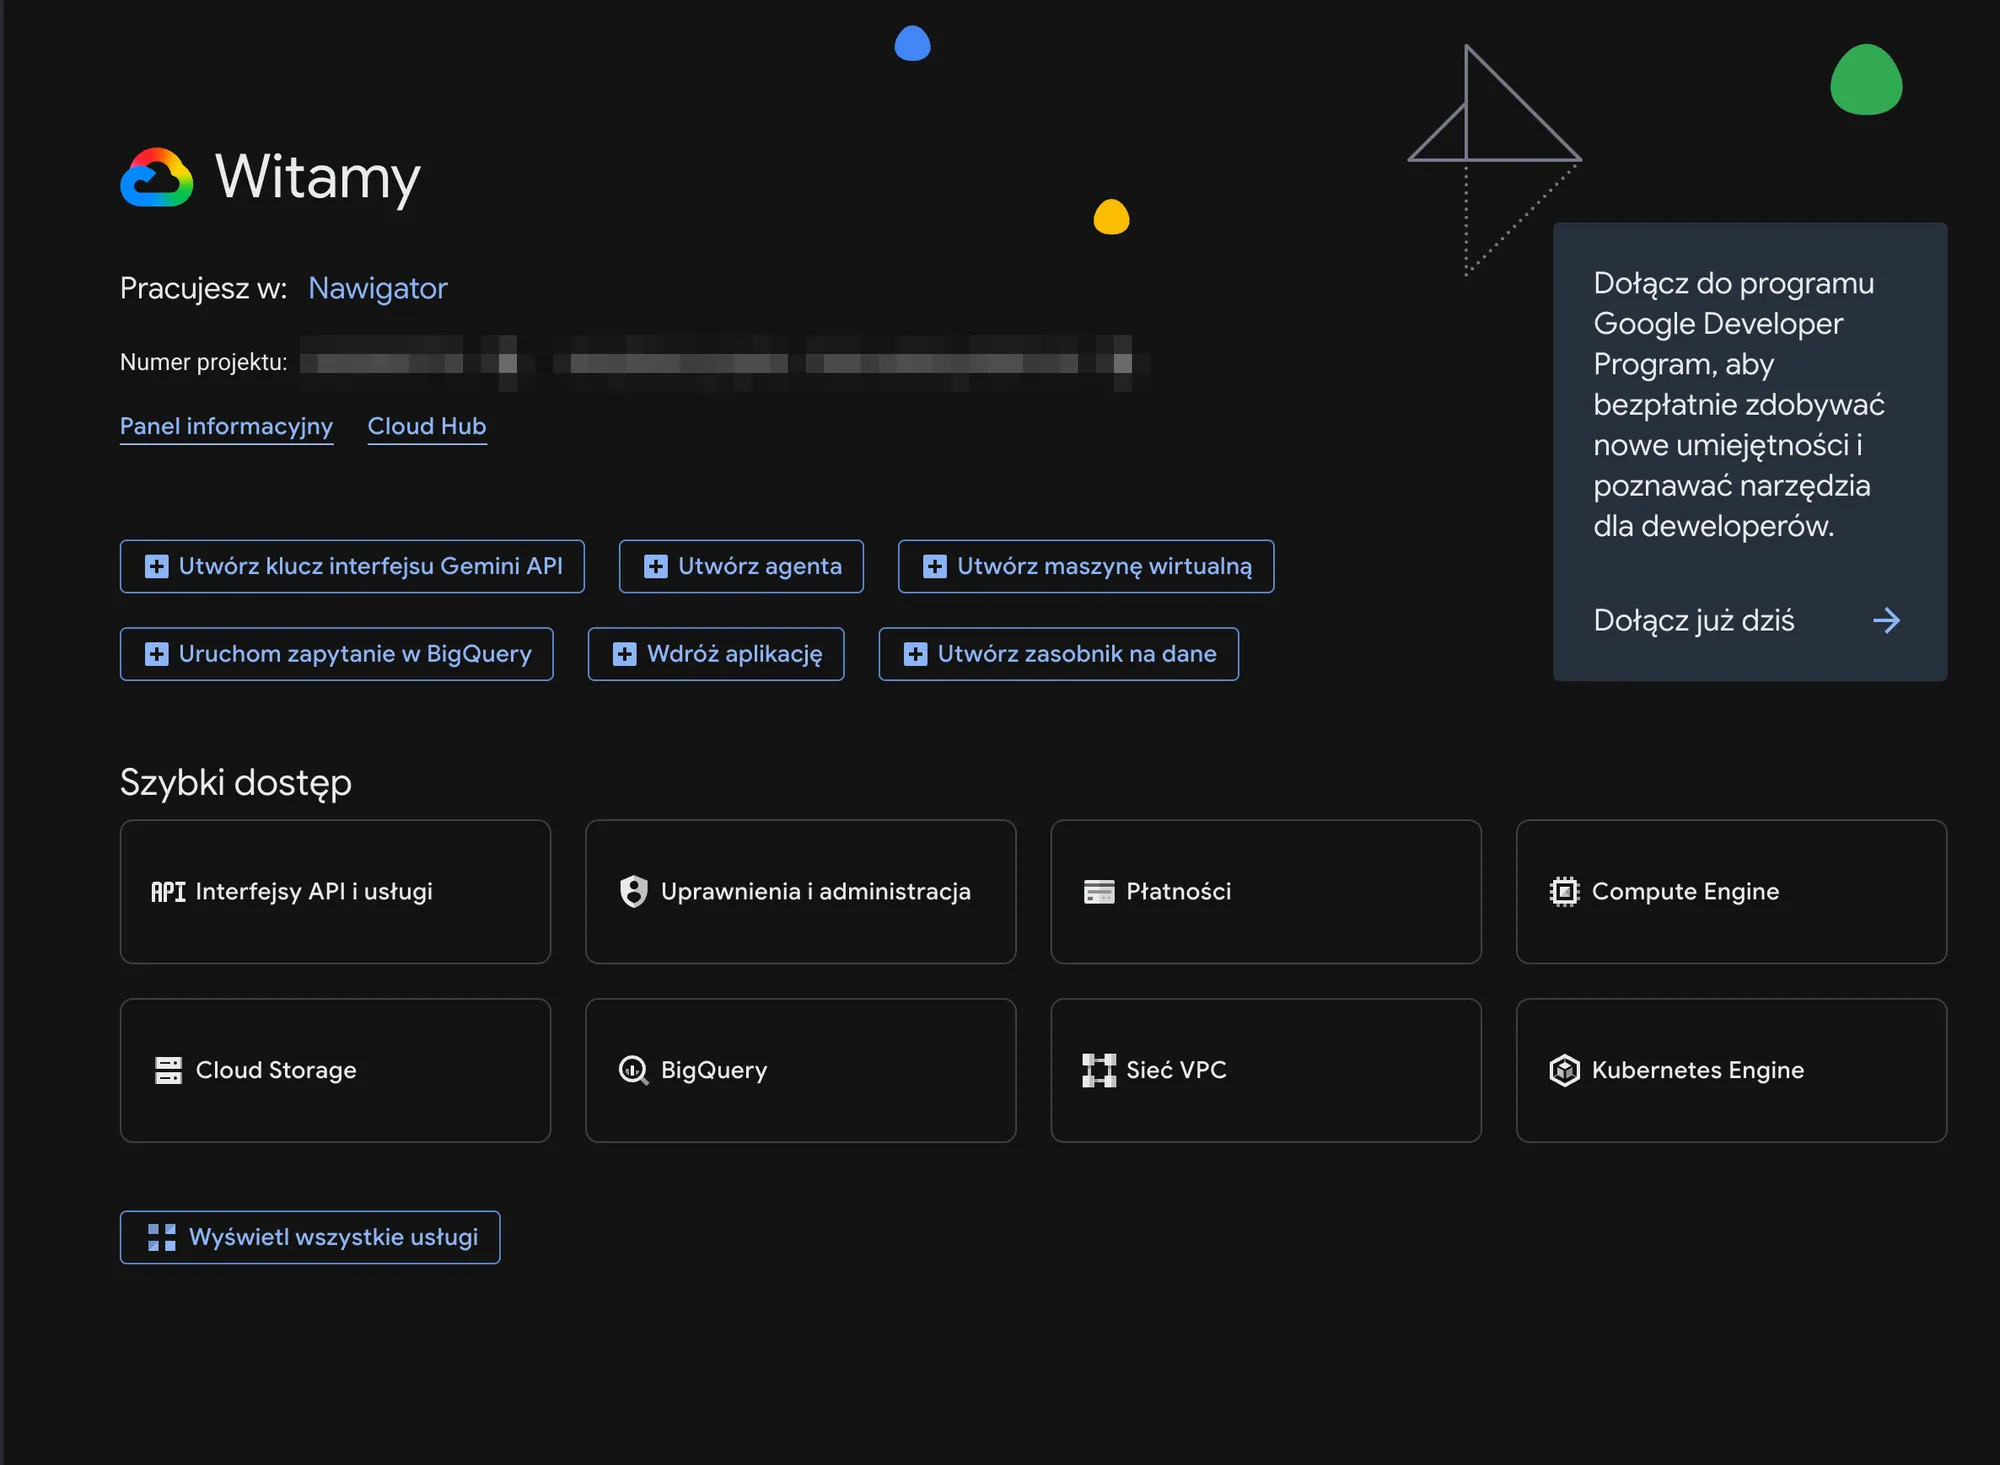Click the plus icon on Wdróż aplikację
2000x1465 pixels.
(x=625, y=655)
